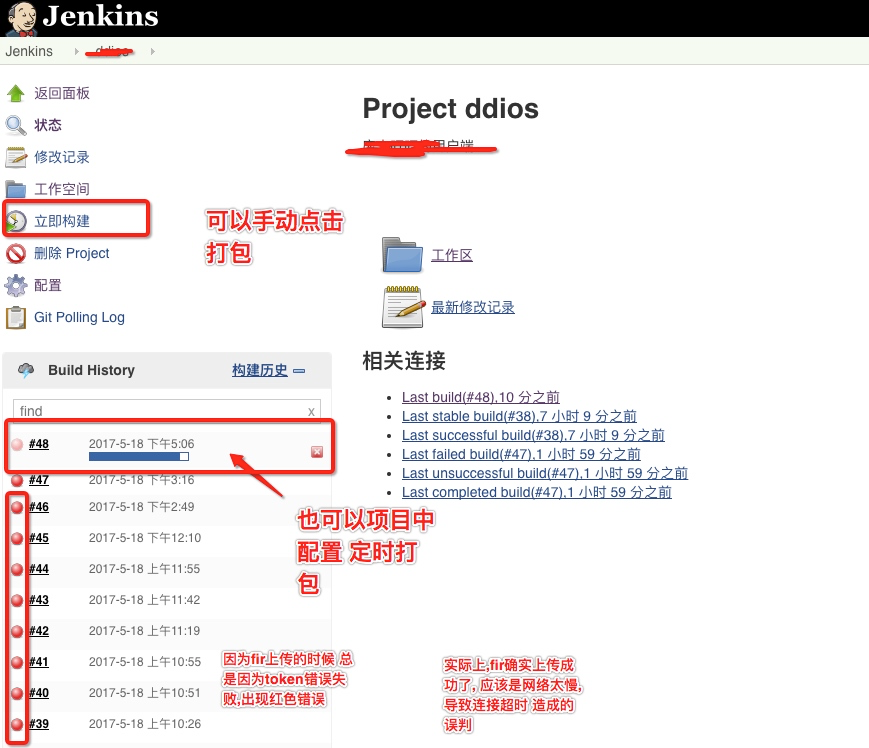Screen dimensions: 869x748
Task: Click the green up-arrow icon for 返回面板
Action: click(x=16, y=94)
